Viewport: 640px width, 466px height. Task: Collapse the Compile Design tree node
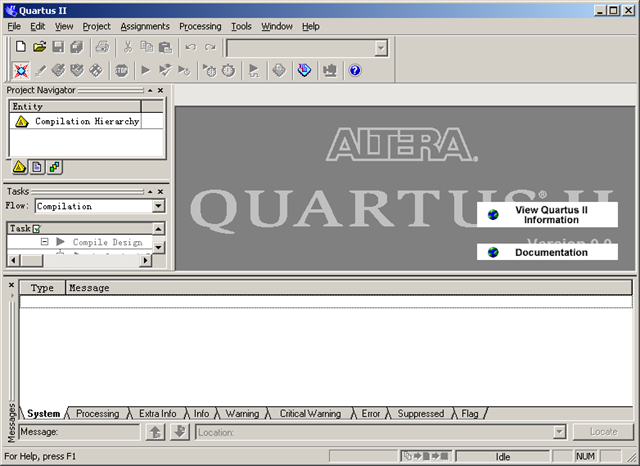coord(45,242)
